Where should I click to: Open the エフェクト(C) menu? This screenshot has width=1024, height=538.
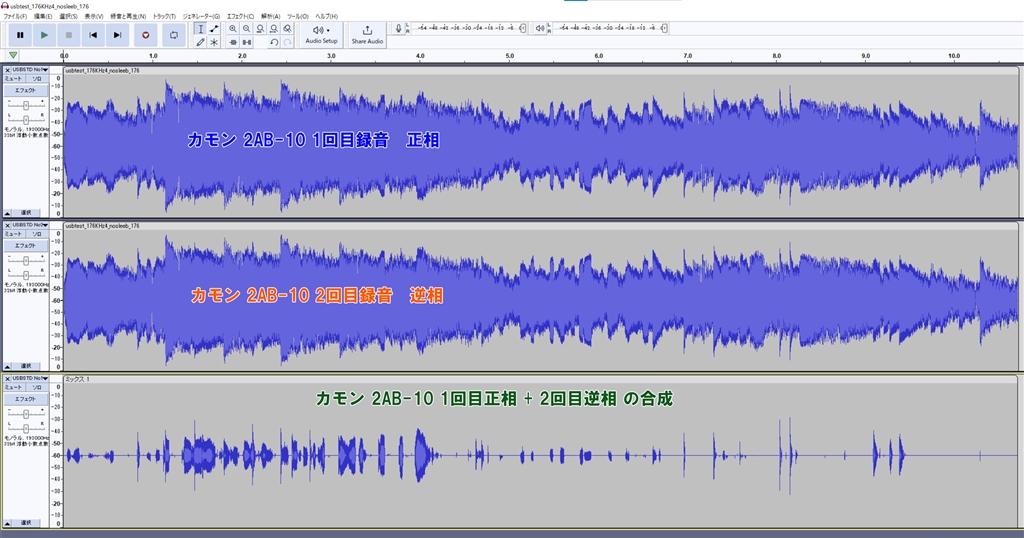pos(240,17)
